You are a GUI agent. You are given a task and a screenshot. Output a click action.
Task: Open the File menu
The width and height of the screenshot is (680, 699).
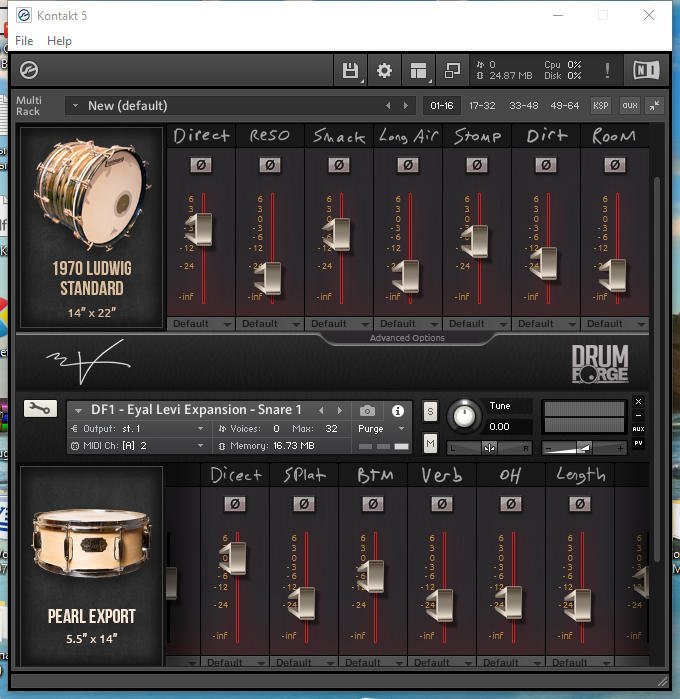(24, 41)
